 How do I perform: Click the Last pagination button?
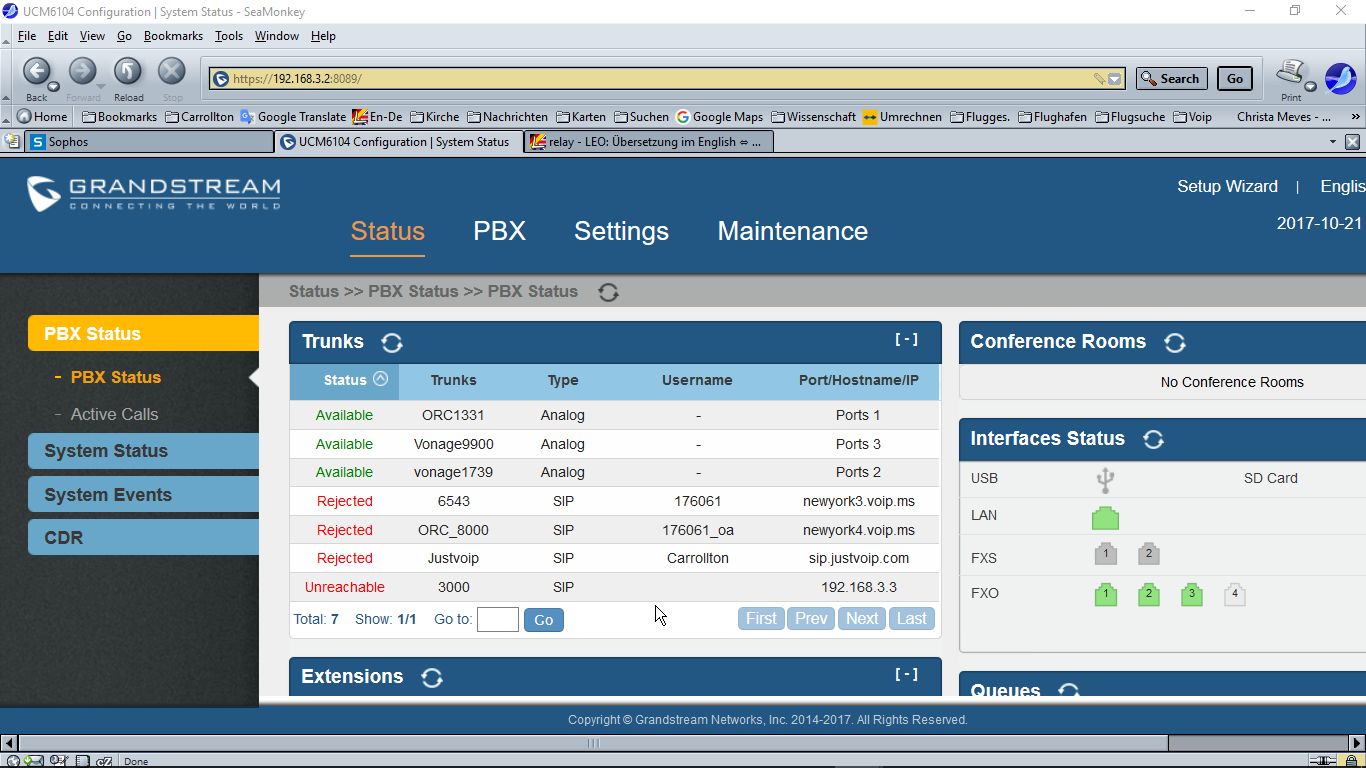click(911, 619)
